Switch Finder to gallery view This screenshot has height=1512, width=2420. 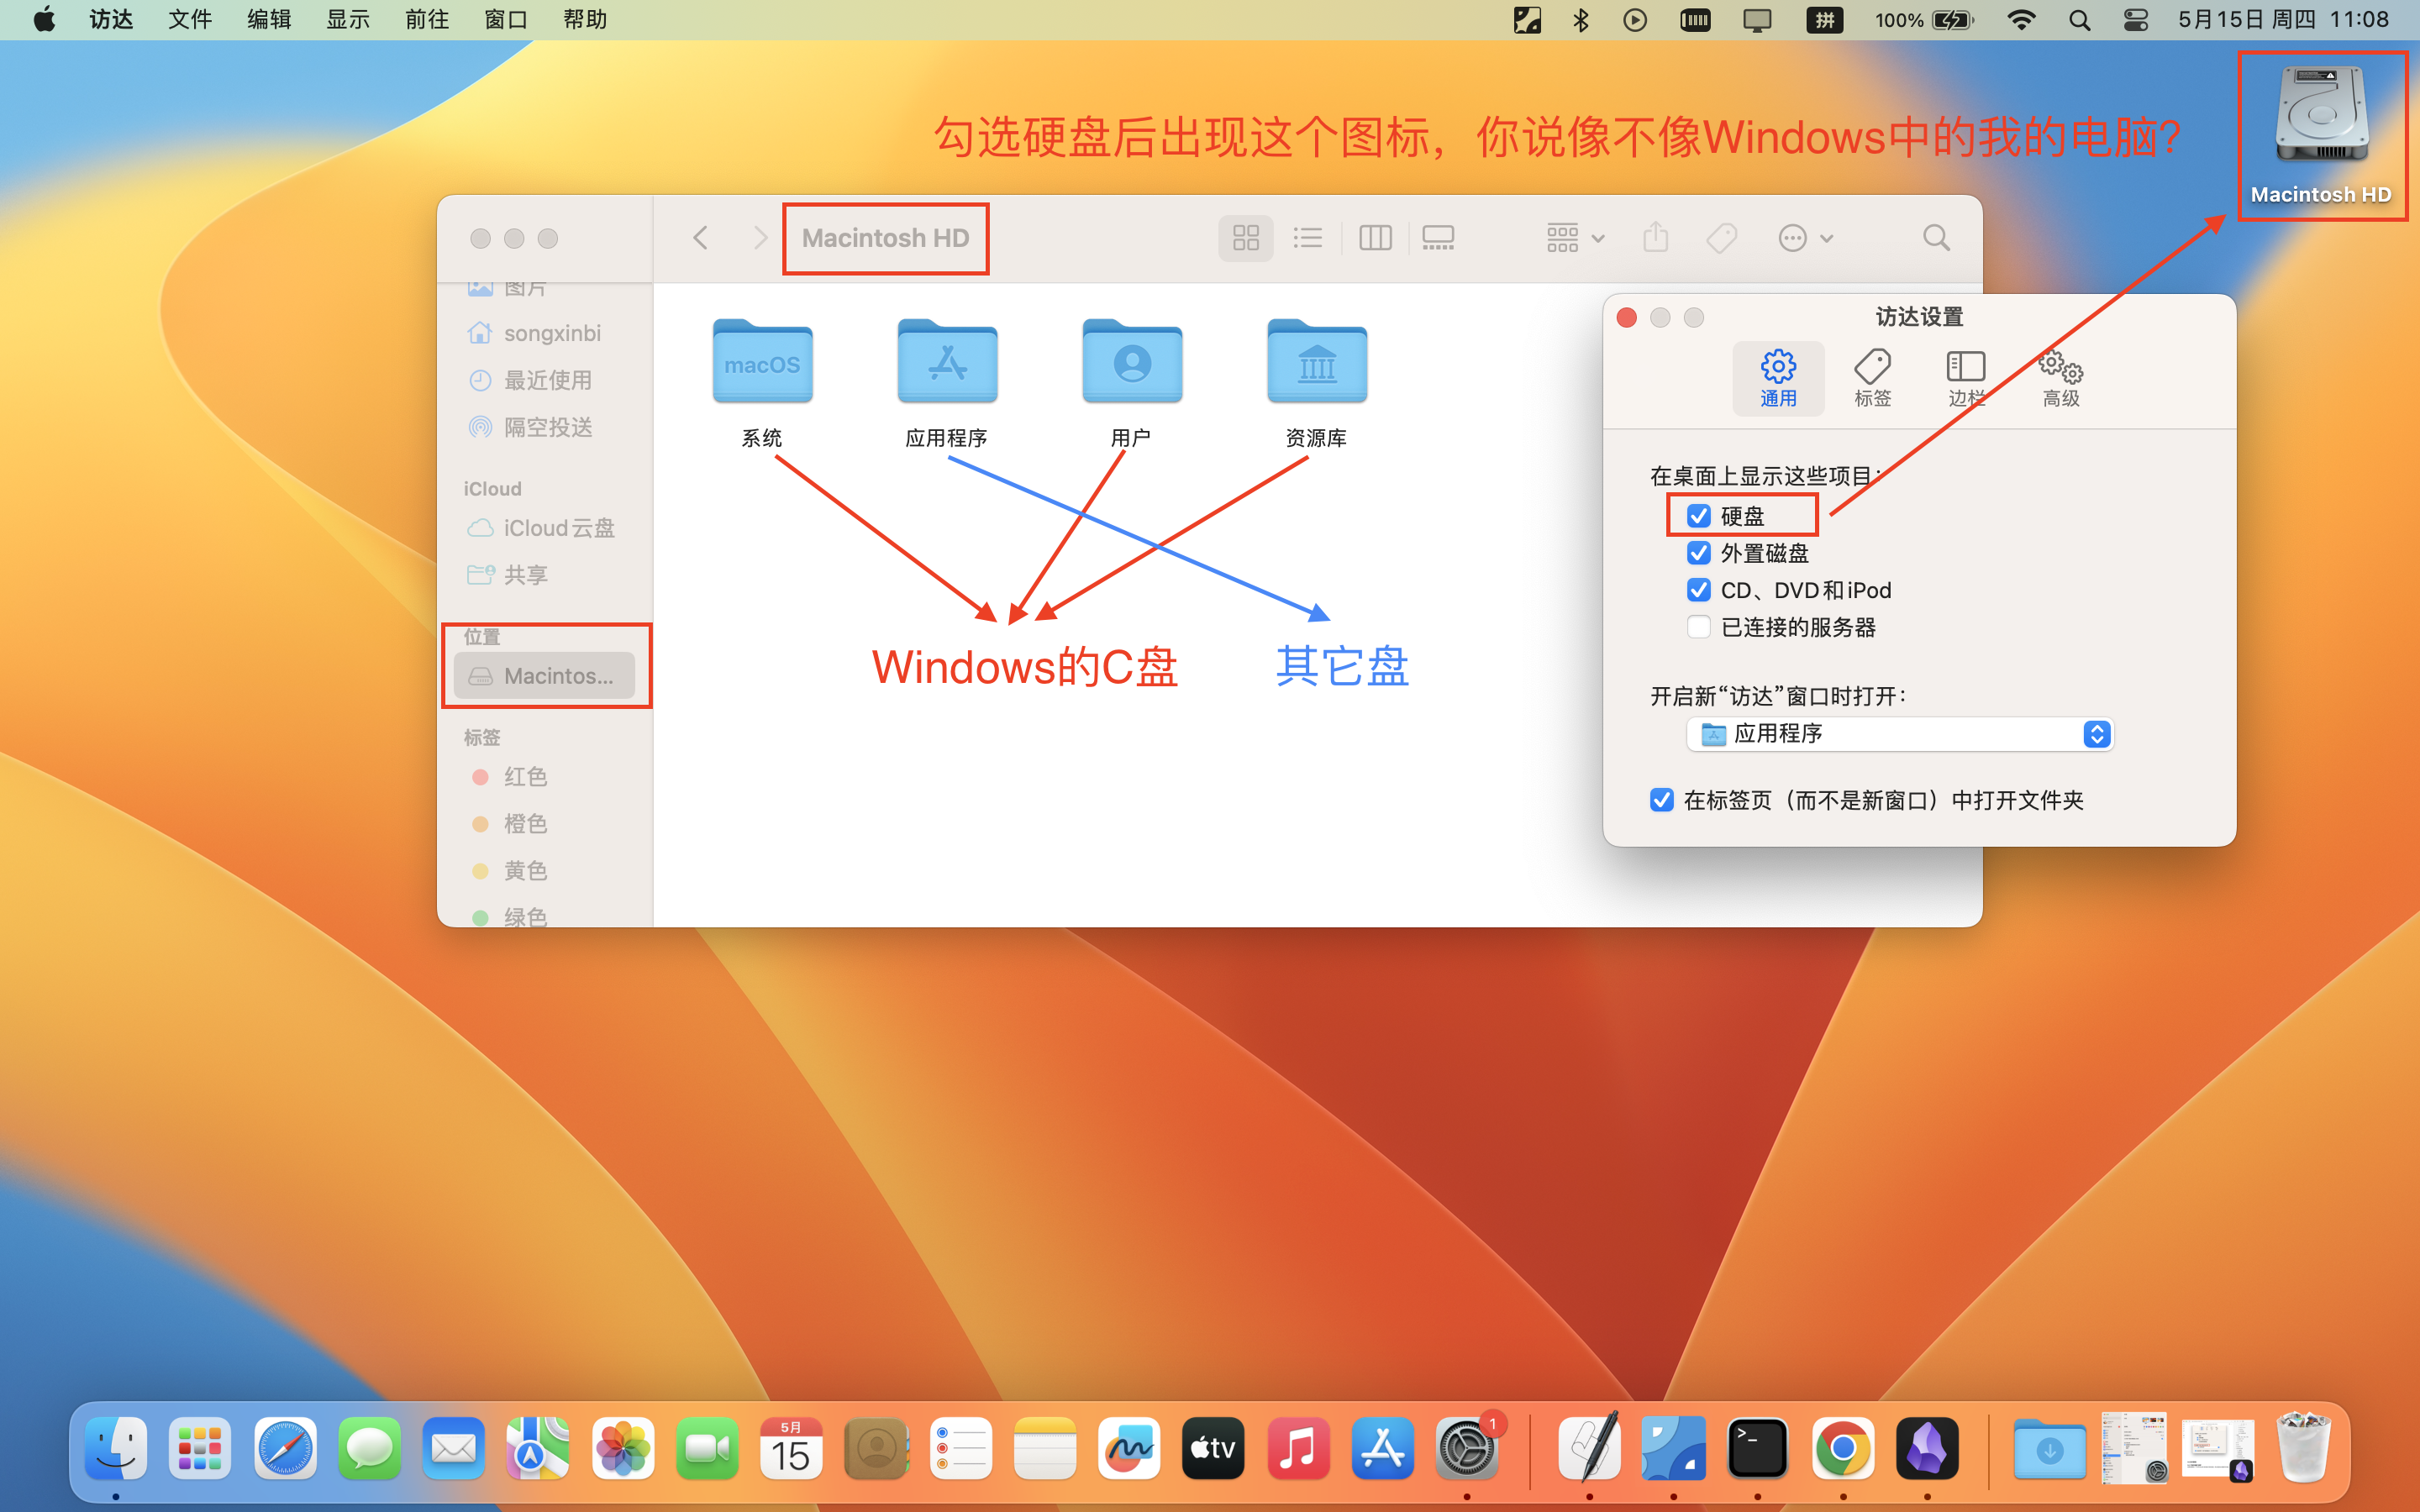coord(1438,238)
